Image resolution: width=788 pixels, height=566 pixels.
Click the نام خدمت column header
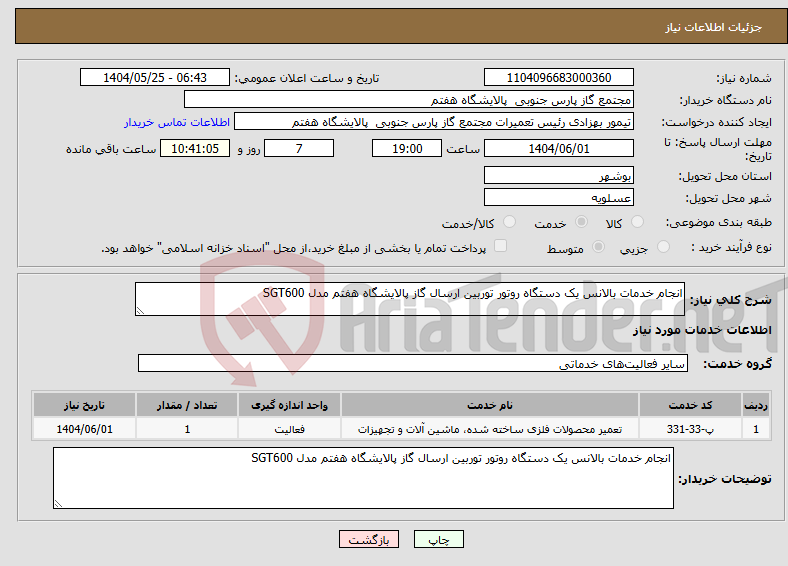coord(490,405)
